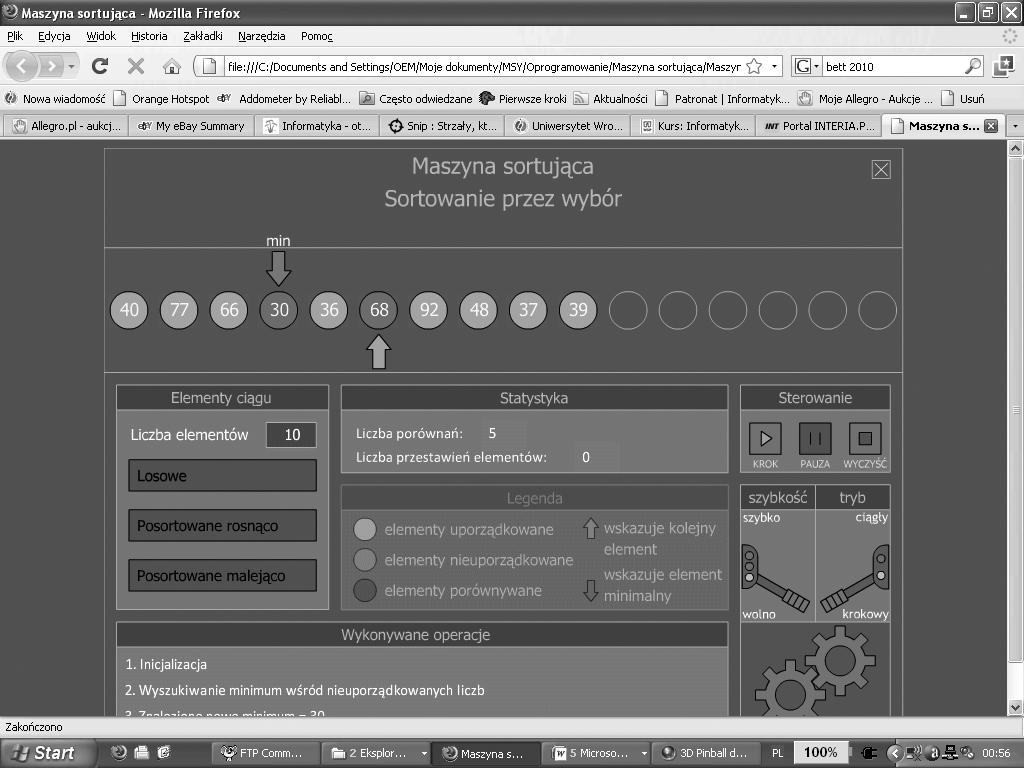This screenshot has height=768, width=1024.
Task: Switch to Allegro.pl - aukcj... tab
Action: pyautogui.click(x=66, y=126)
